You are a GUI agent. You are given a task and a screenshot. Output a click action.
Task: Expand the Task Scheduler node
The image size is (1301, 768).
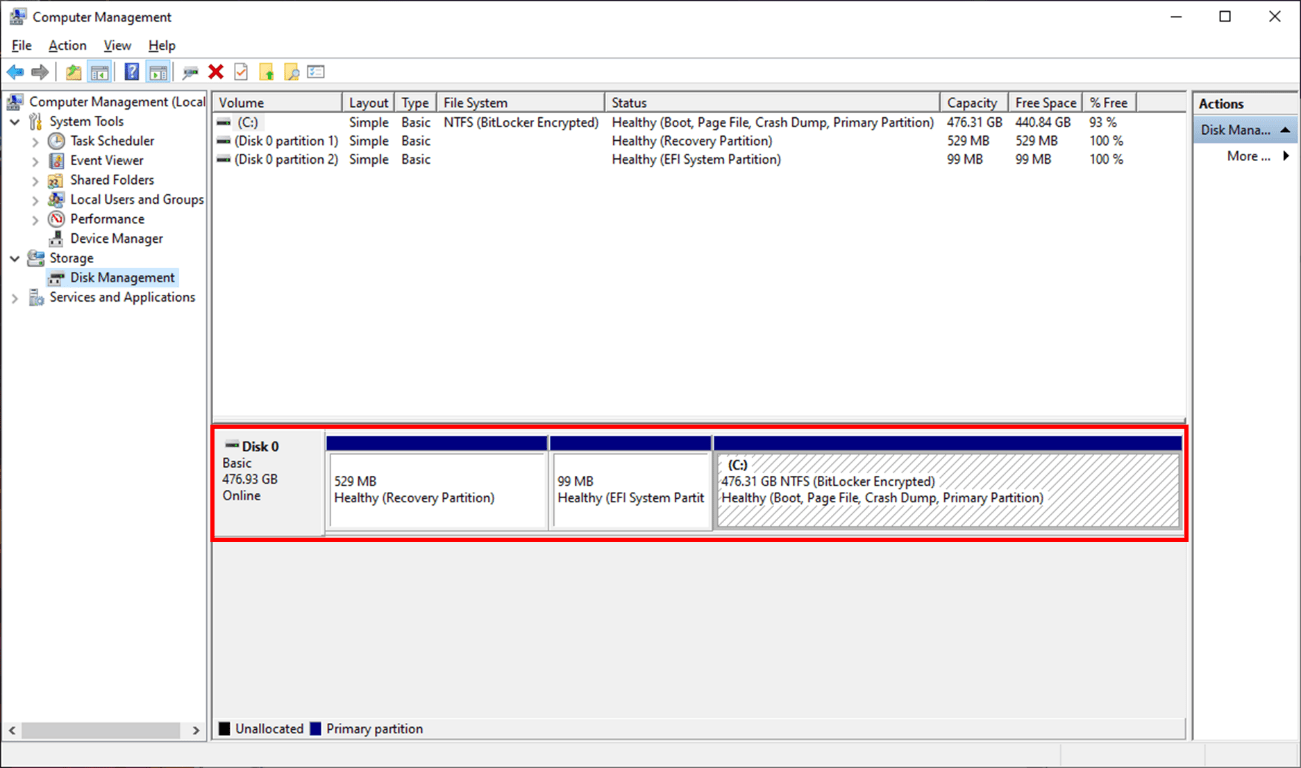coord(36,141)
